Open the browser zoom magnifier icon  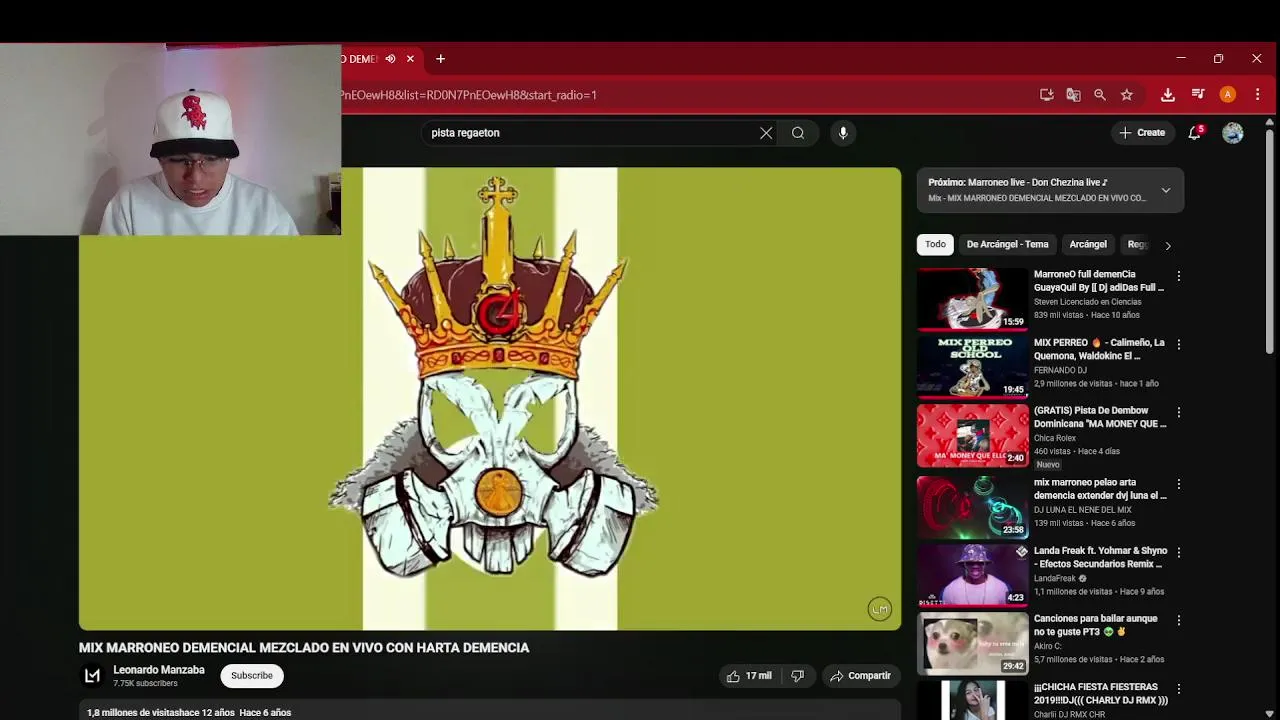click(x=1100, y=95)
